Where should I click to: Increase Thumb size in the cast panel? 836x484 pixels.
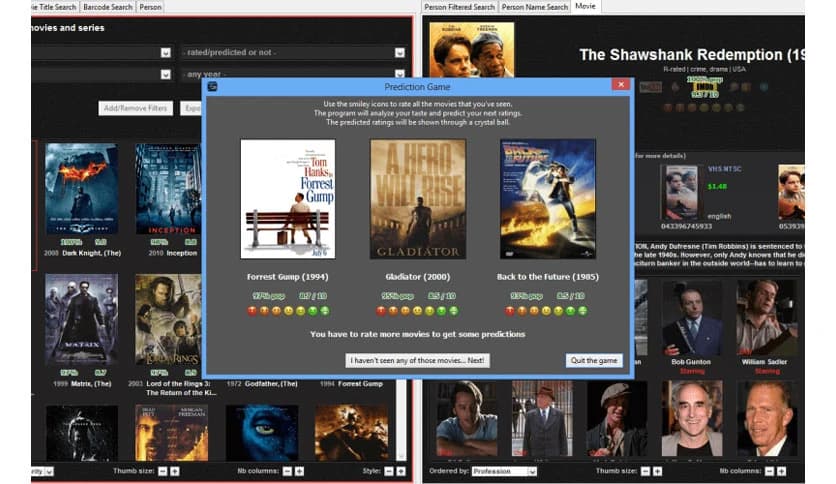658,471
